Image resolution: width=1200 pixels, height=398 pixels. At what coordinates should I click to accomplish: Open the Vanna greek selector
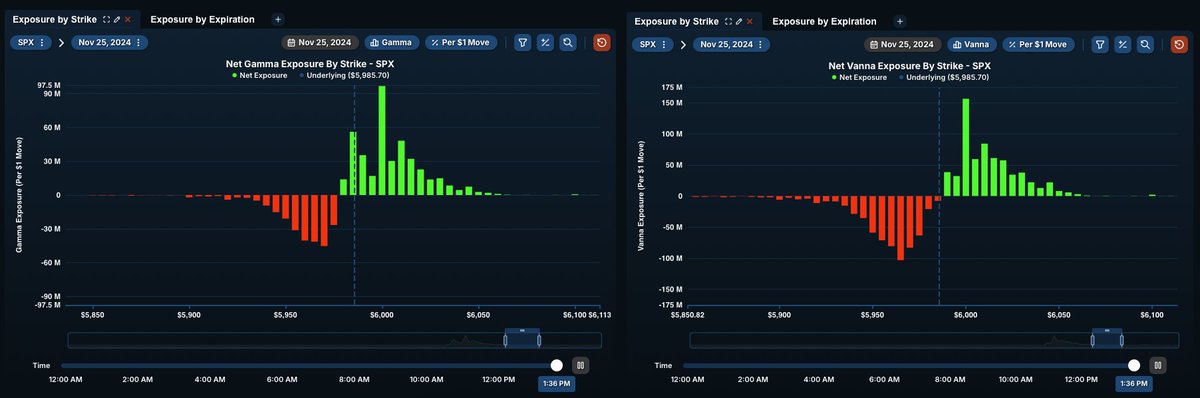pos(972,44)
